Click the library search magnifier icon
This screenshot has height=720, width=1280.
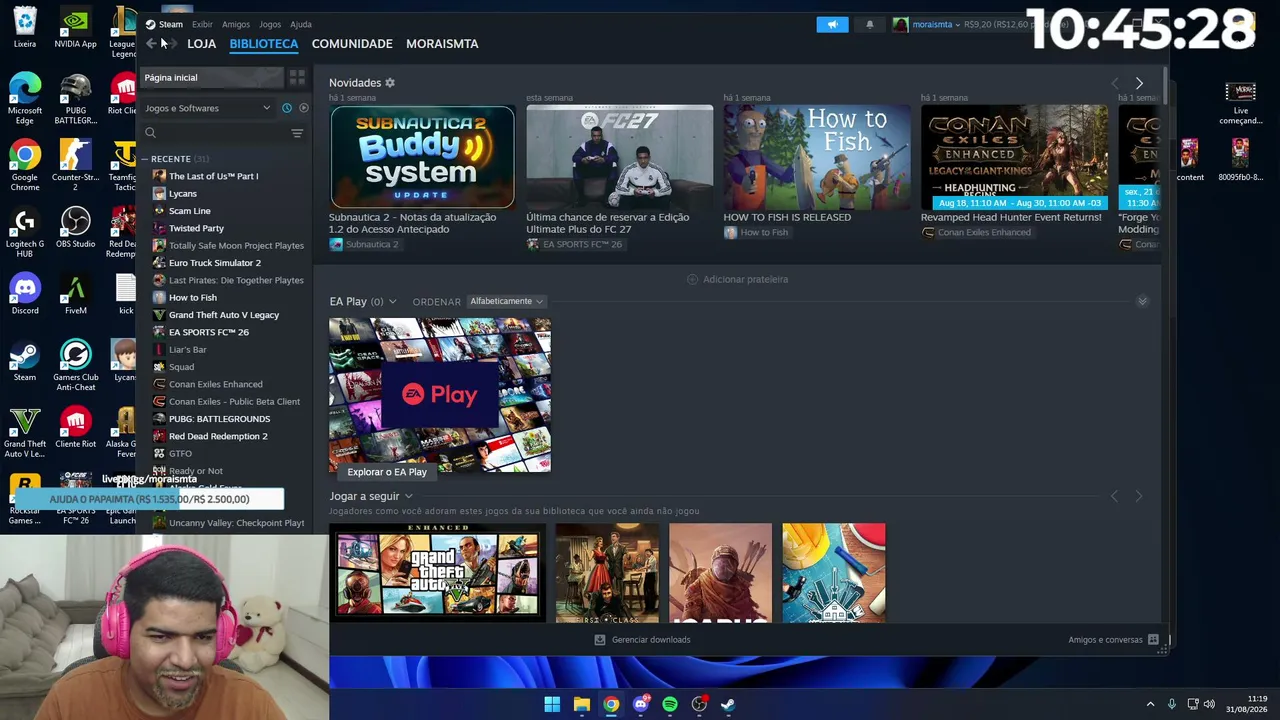pos(150,133)
